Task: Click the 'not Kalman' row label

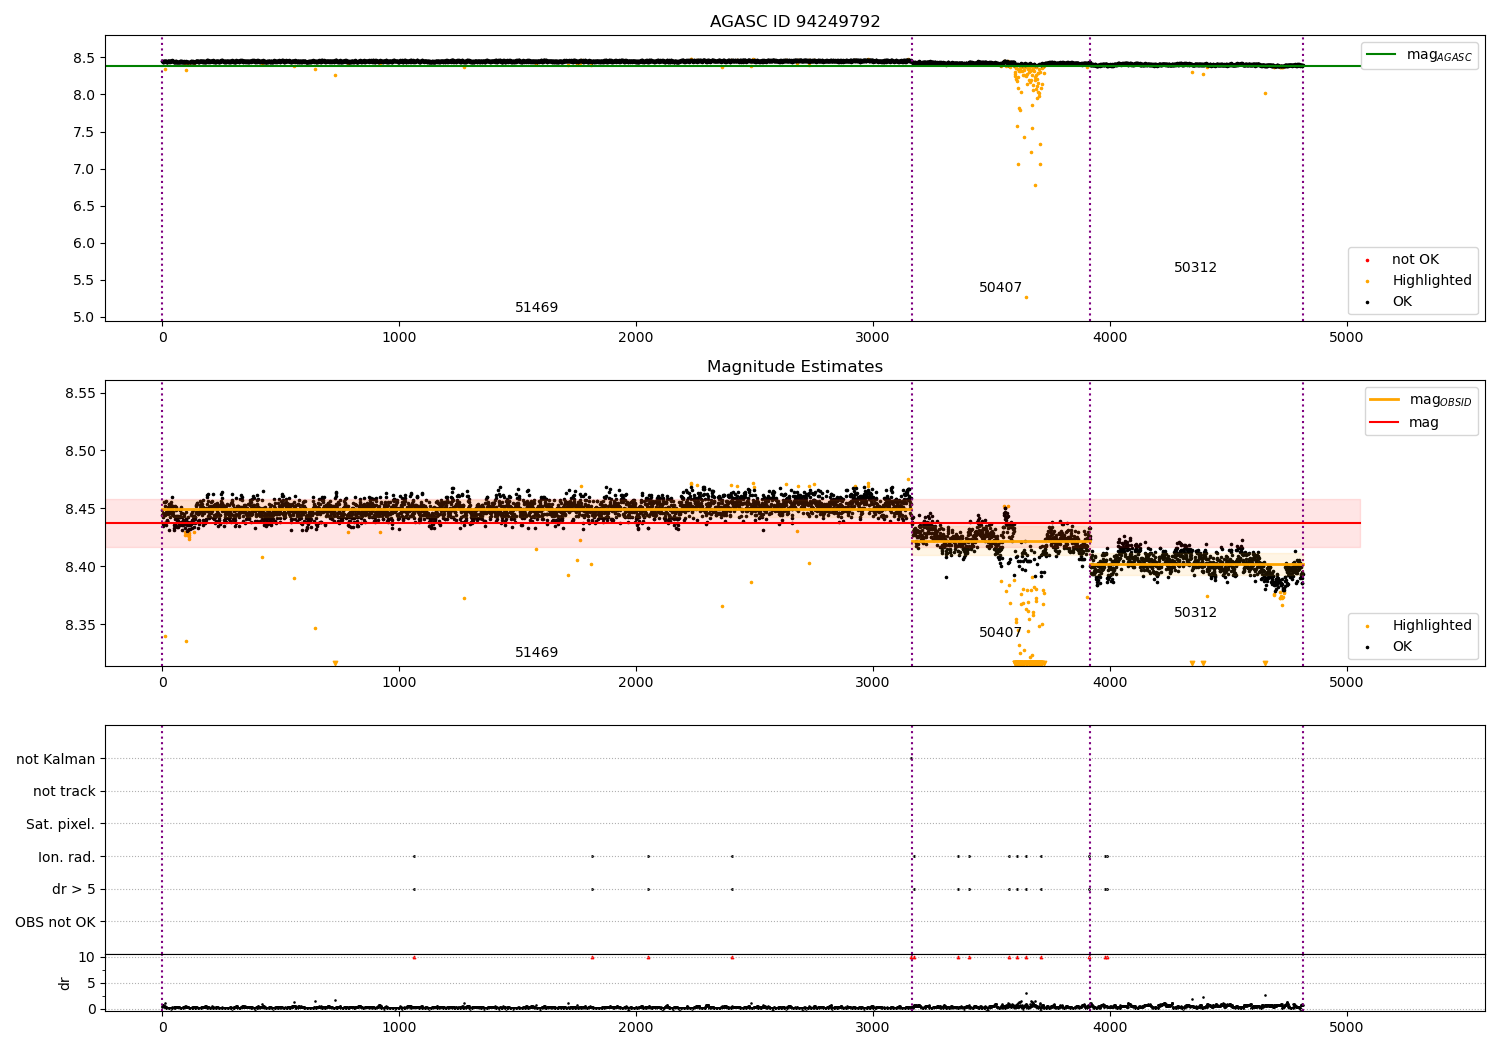Action: pyautogui.click(x=56, y=759)
